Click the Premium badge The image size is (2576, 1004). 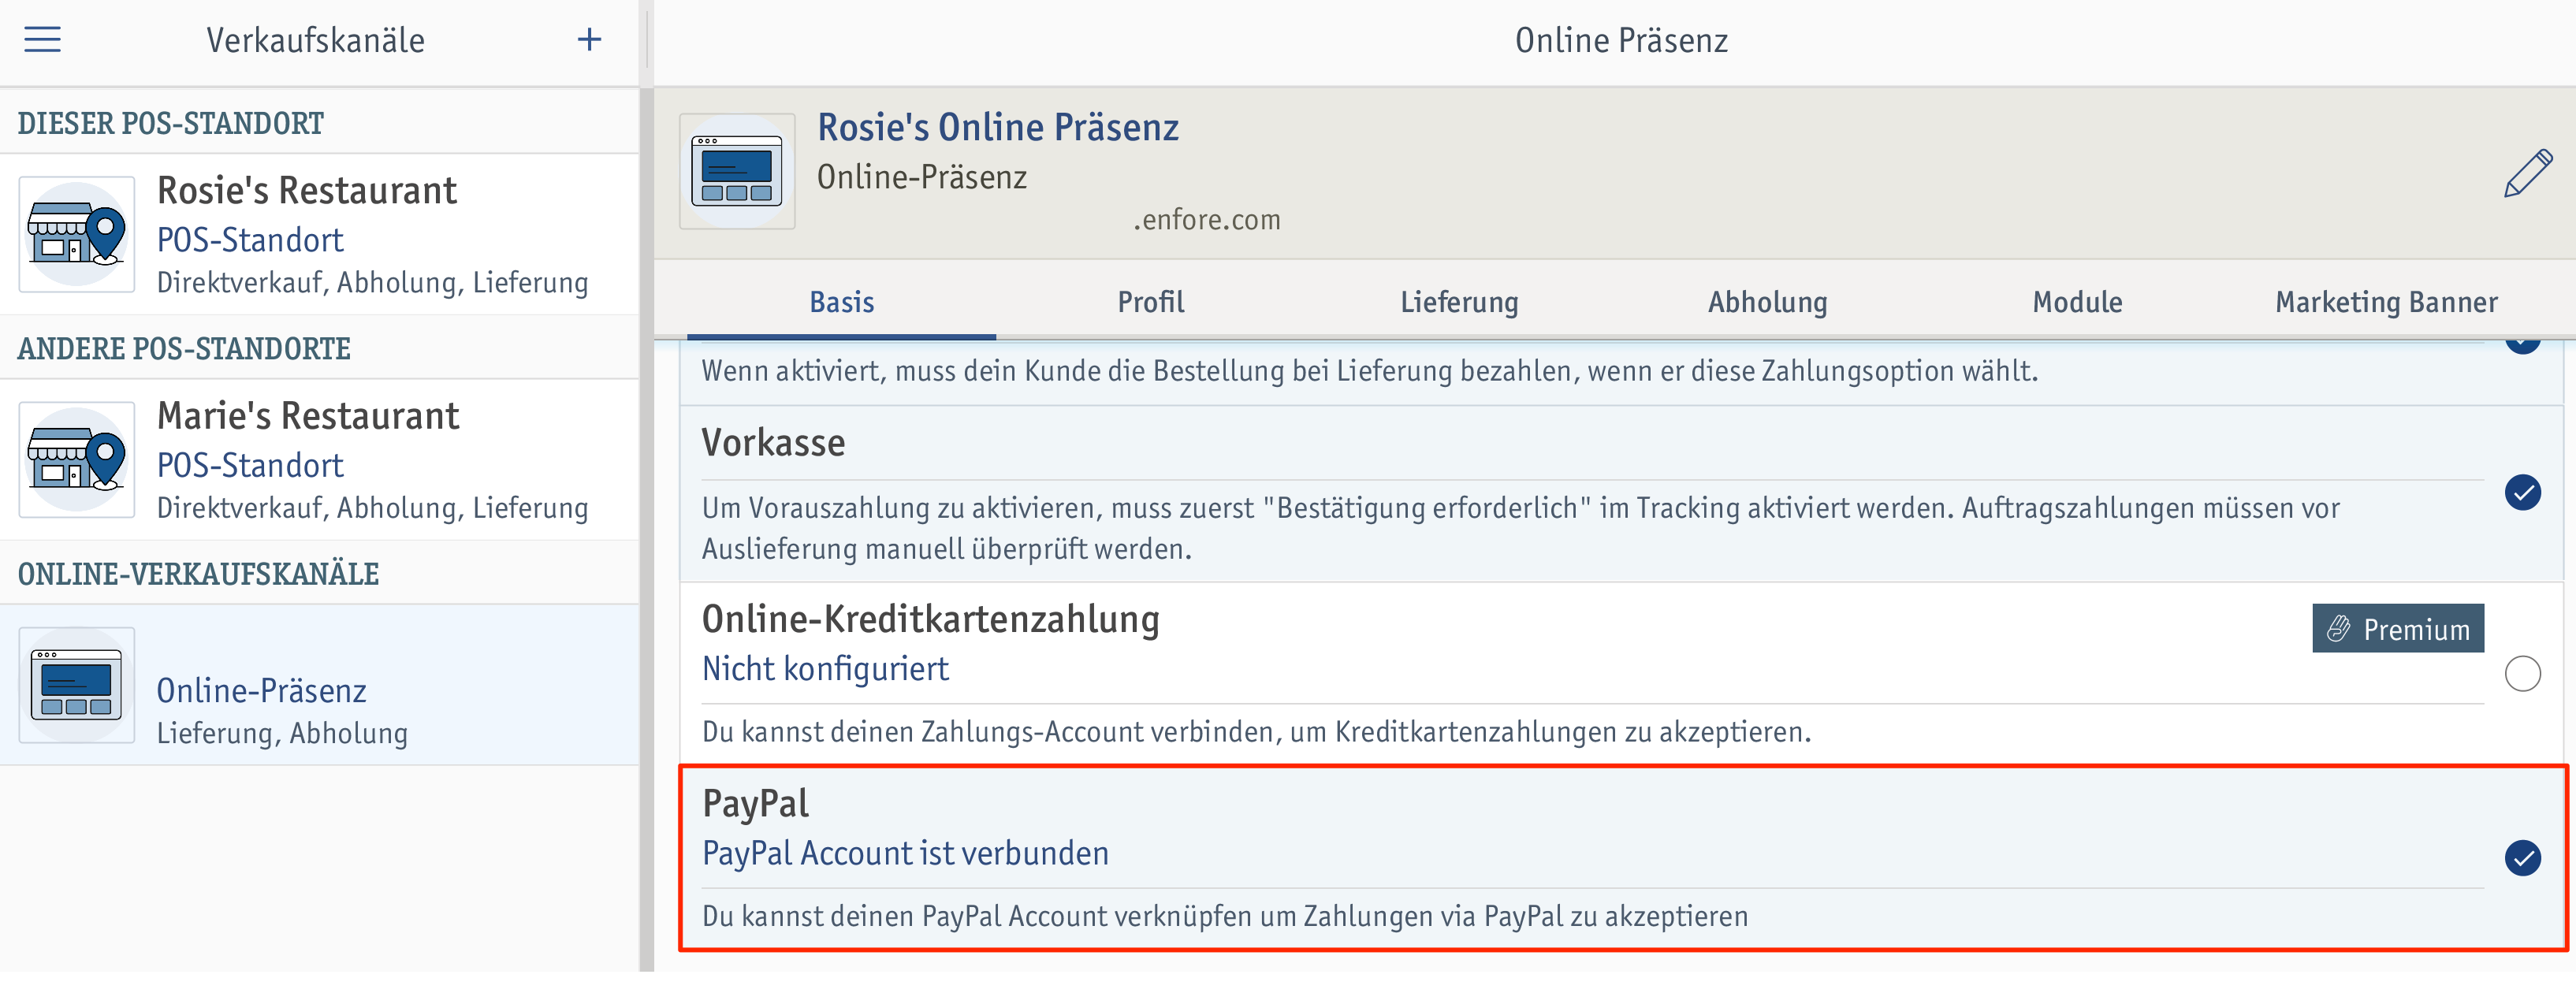2397,628
